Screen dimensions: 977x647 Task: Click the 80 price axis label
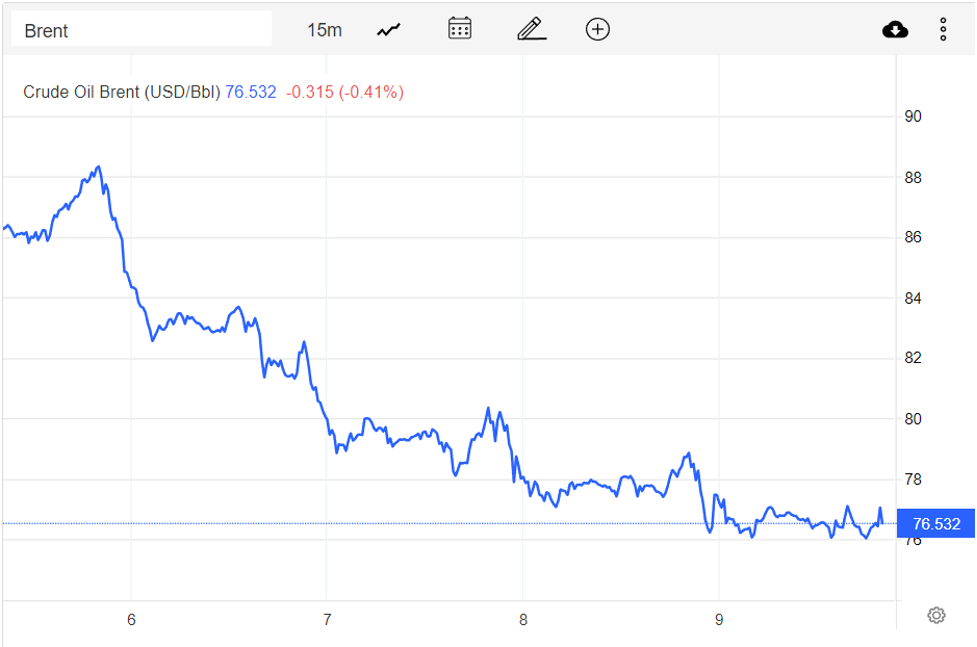[912, 419]
